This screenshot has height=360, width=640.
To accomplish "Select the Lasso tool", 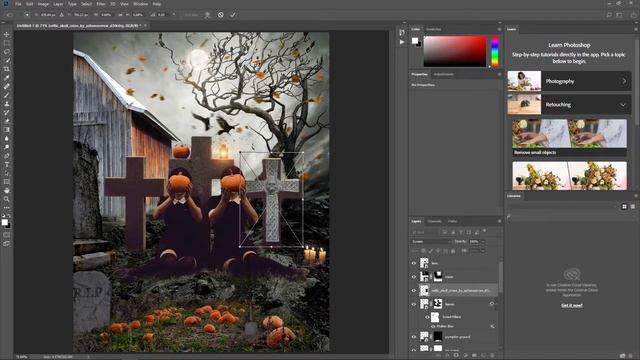I will [x=7, y=52].
